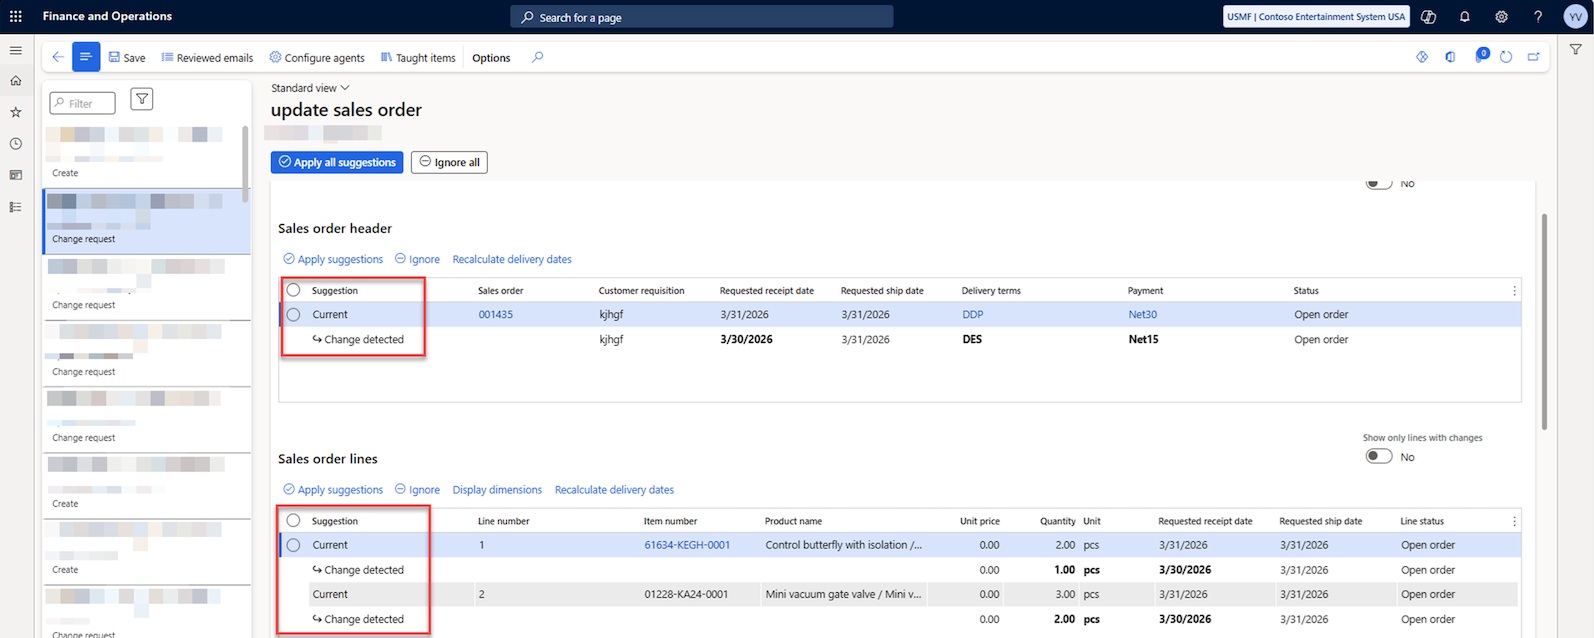
Task: Open the app launcher waffle icon
Action: [x=16, y=16]
